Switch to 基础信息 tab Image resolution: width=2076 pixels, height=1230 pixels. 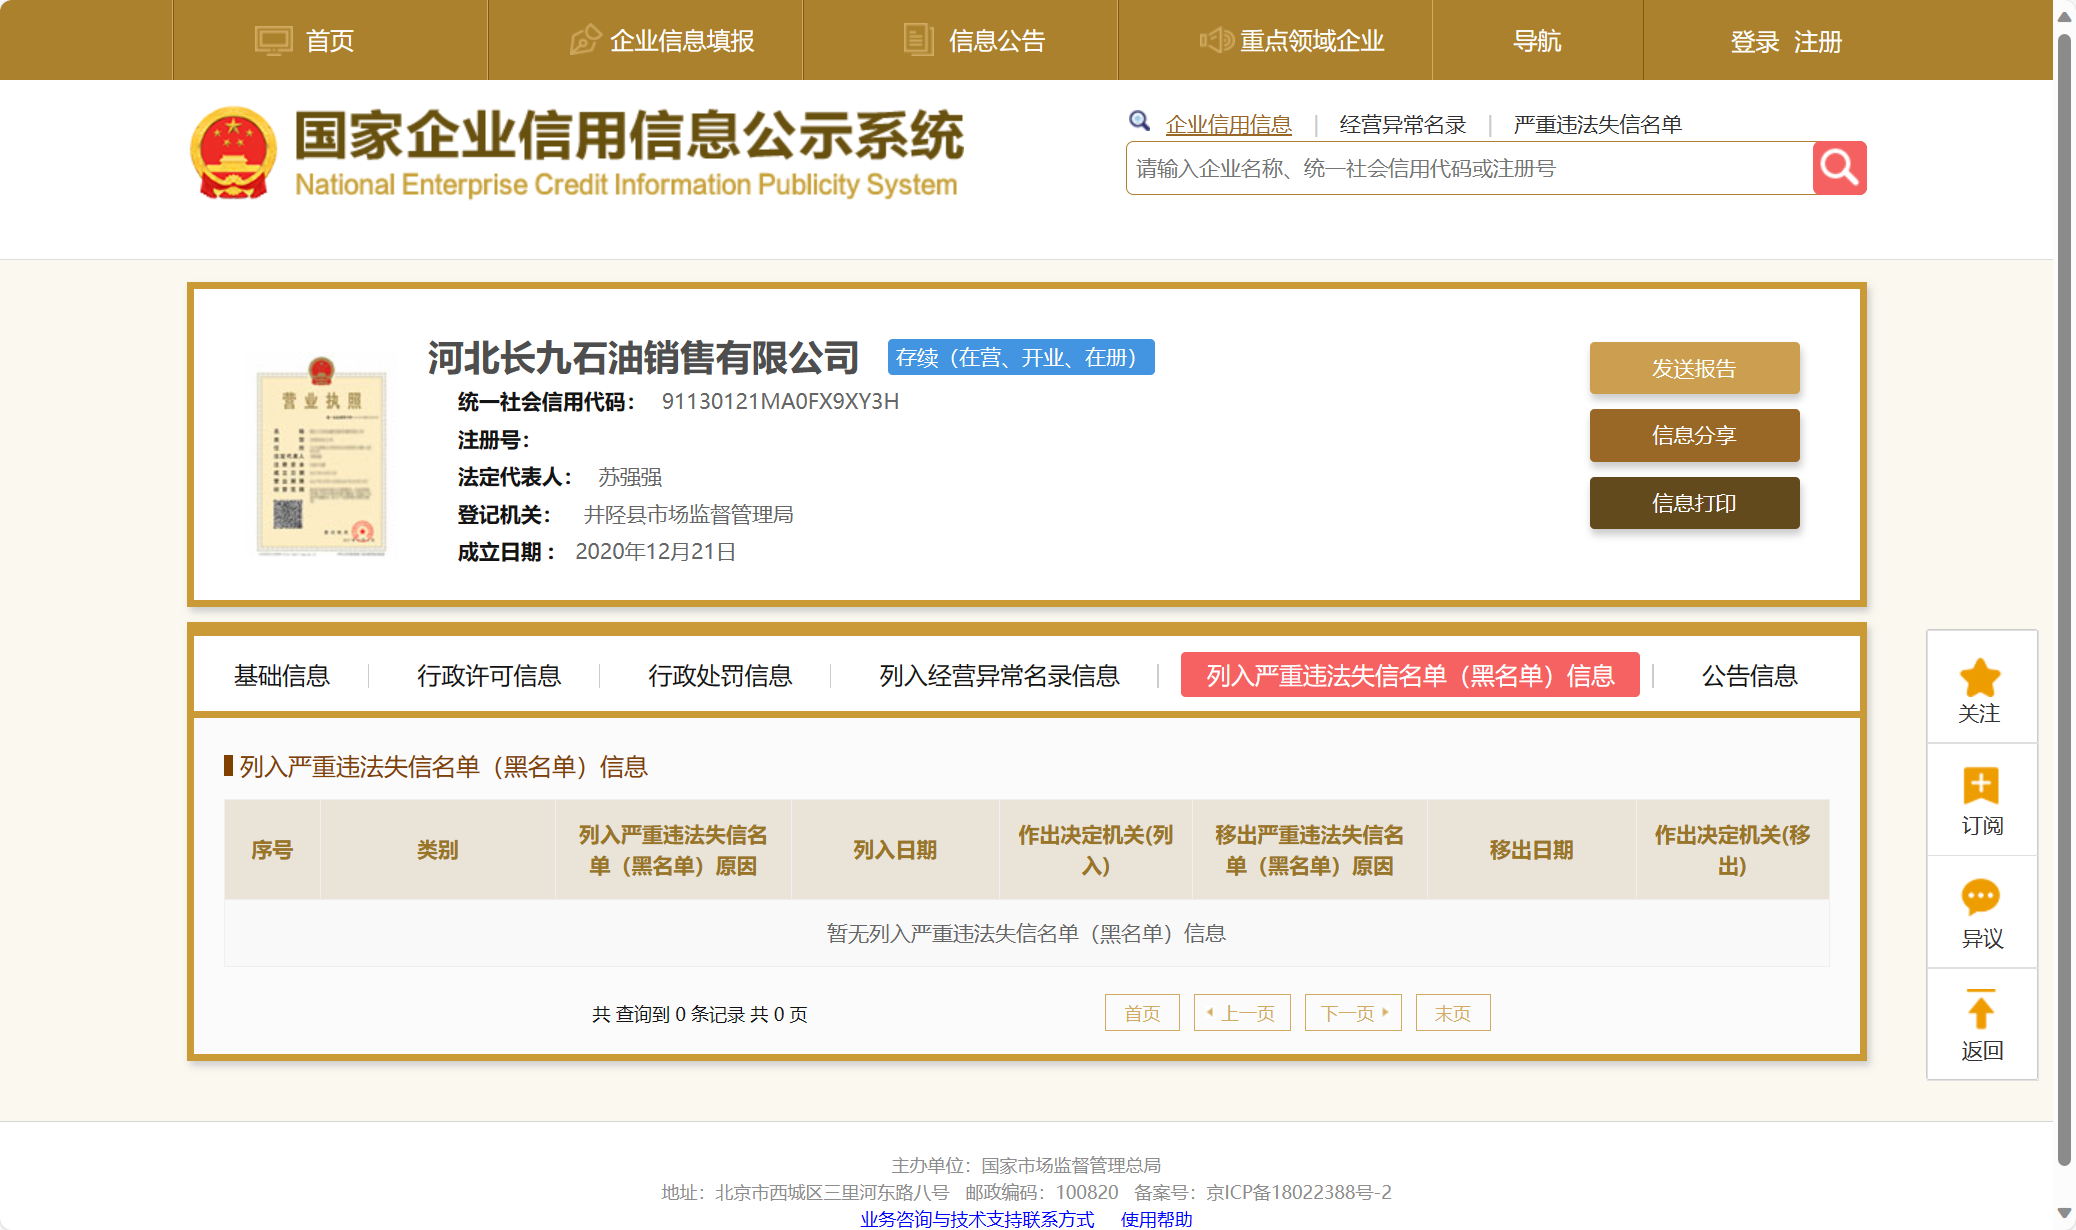tap(282, 676)
